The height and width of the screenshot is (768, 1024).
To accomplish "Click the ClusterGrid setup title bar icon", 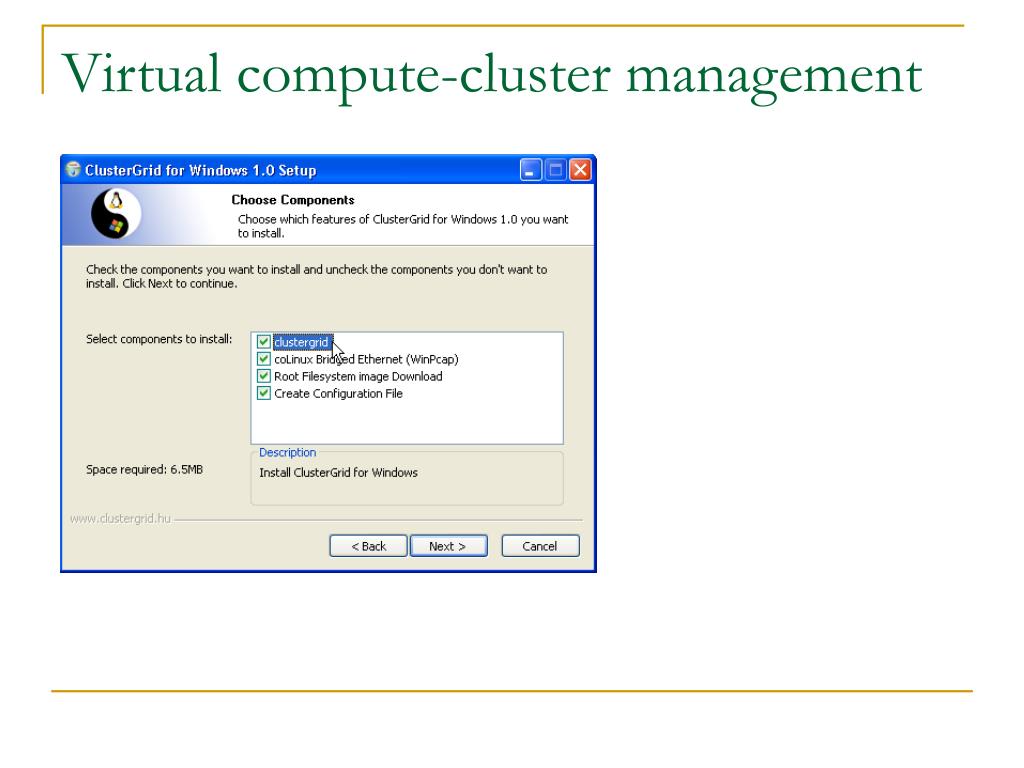I will (x=73, y=170).
